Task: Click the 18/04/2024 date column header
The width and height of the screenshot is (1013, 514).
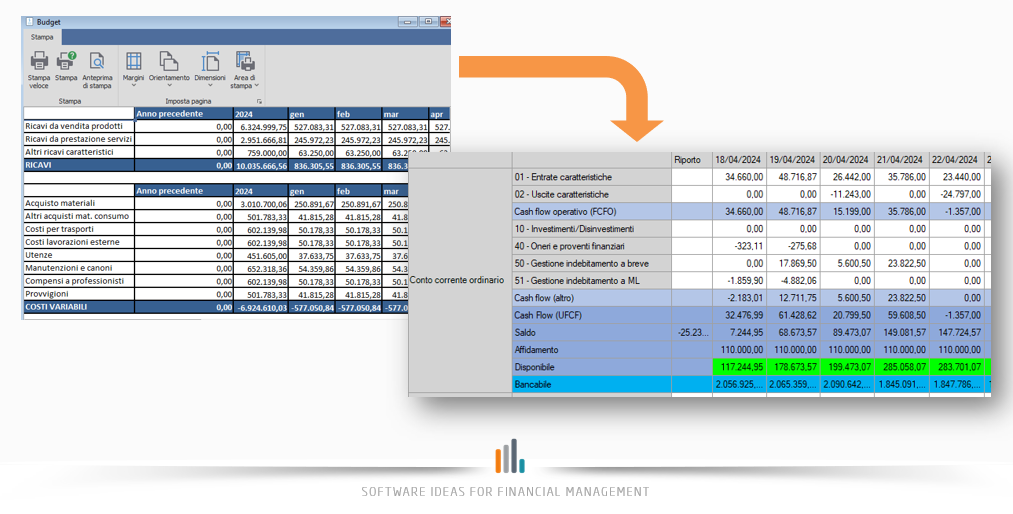Action: tap(738, 159)
